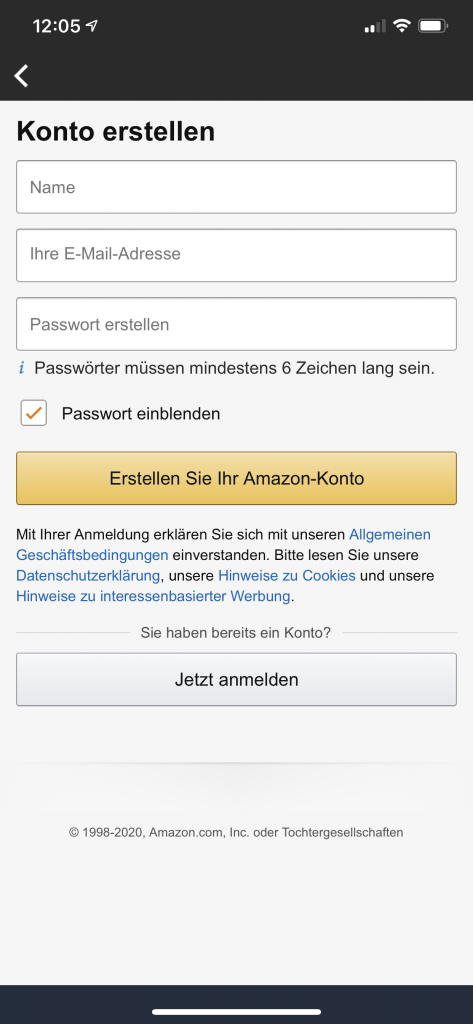
Task: Uncheck the Passwort einblenden checkbox
Action: (x=33, y=413)
